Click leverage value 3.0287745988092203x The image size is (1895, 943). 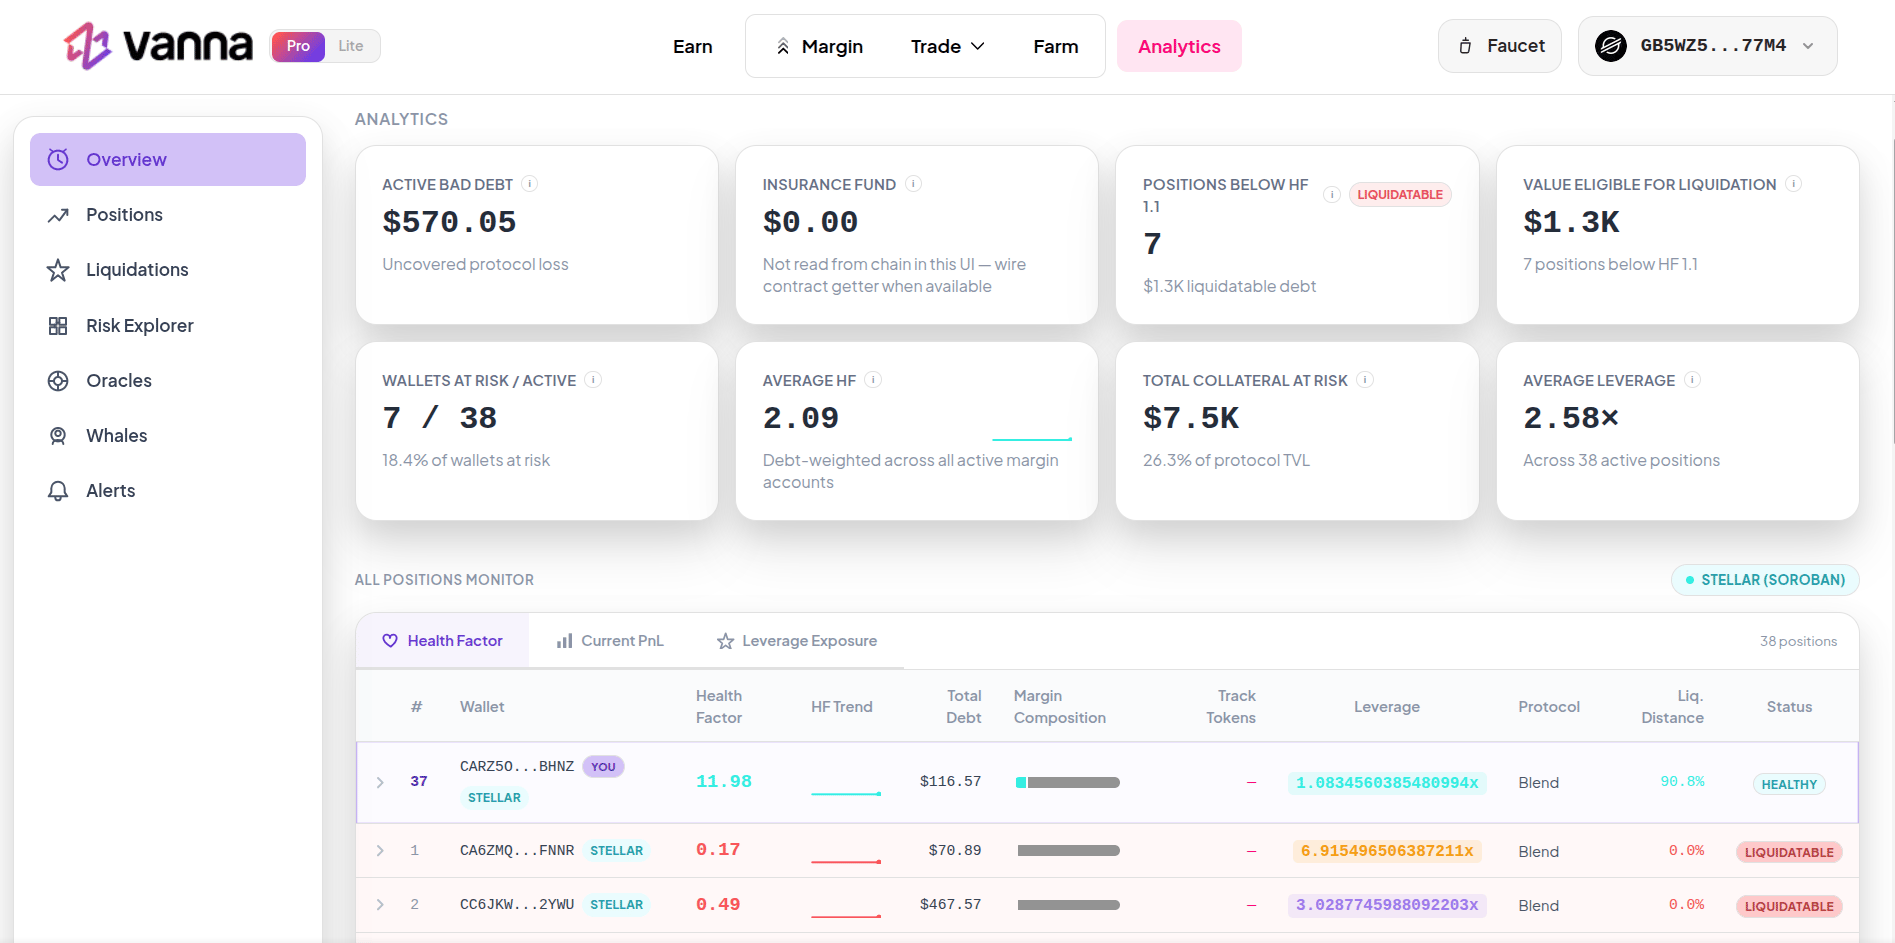1387,905
